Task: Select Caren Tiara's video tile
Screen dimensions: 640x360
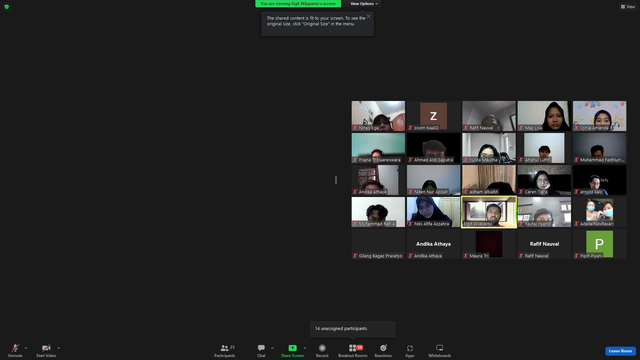Action: (544, 180)
